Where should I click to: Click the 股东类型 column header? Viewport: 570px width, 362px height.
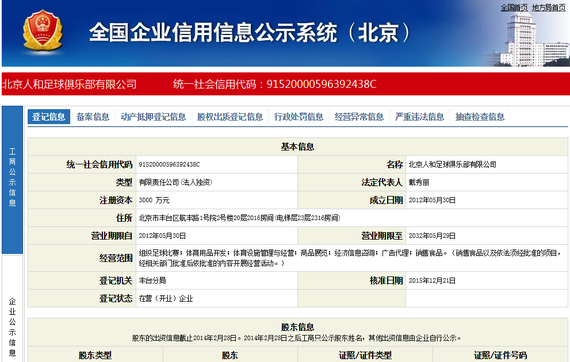coord(95,355)
